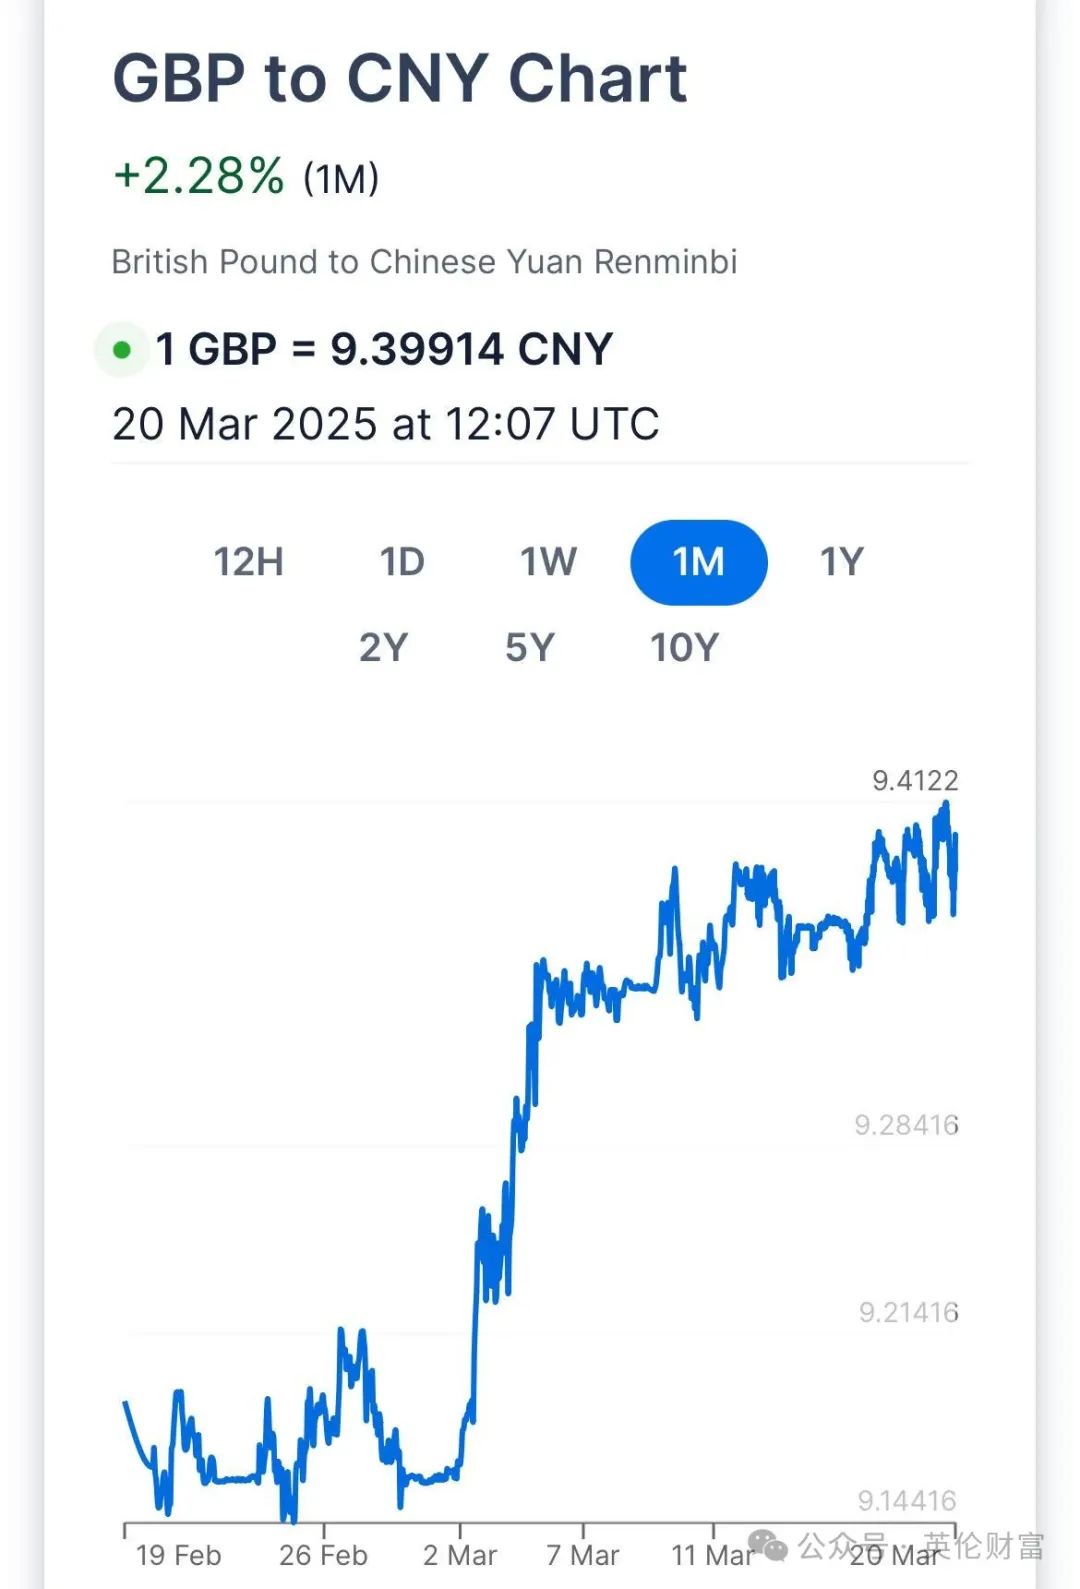Image resolution: width=1080 pixels, height=1589 pixels.
Task: Click the chart line peak near 20 Mar
Action: pos(945,805)
